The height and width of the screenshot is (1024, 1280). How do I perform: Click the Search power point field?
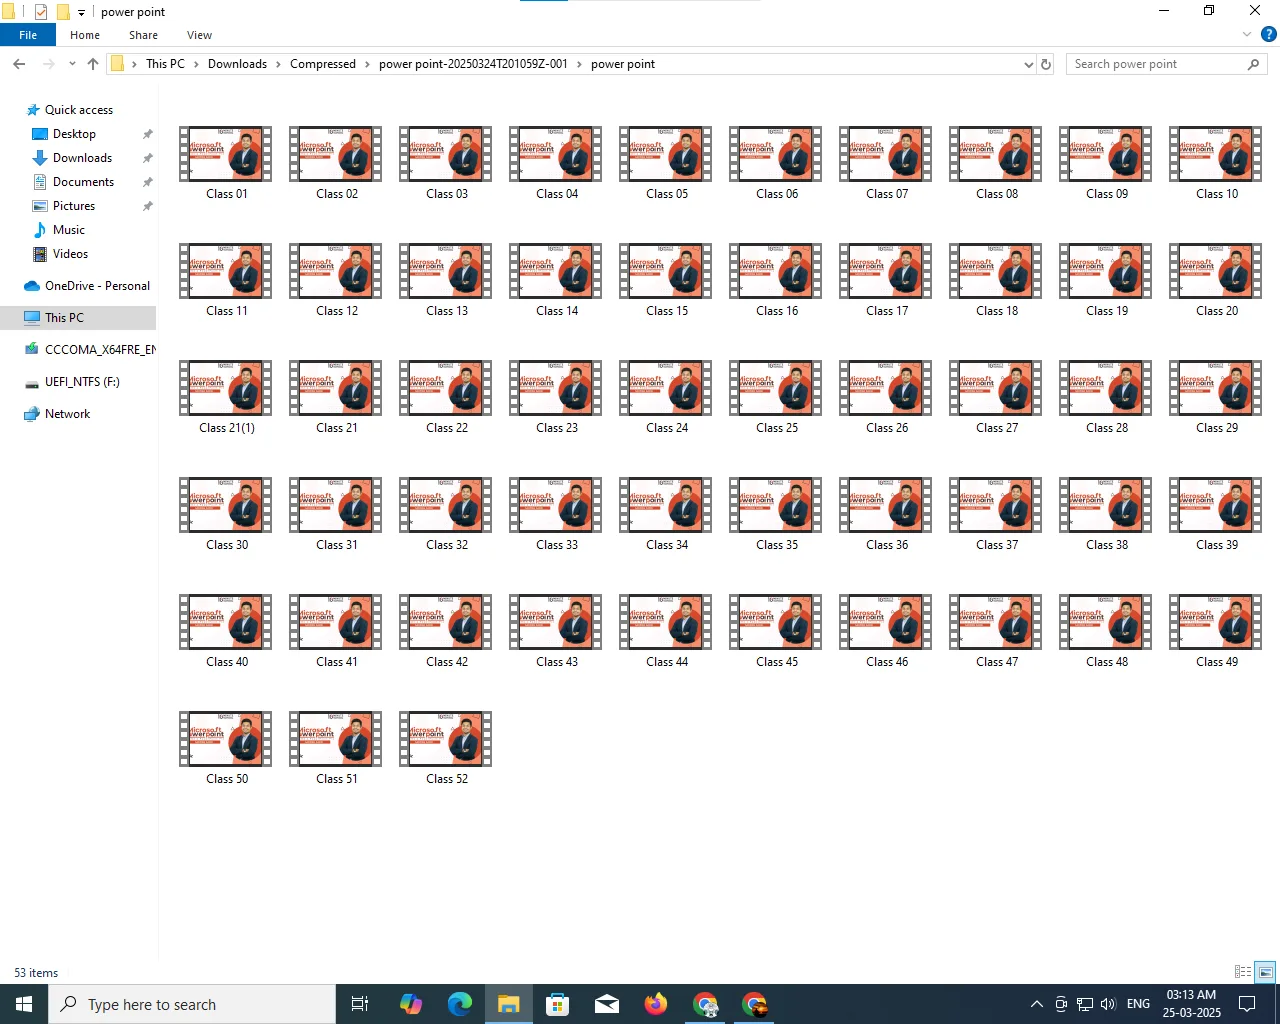(x=1155, y=64)
